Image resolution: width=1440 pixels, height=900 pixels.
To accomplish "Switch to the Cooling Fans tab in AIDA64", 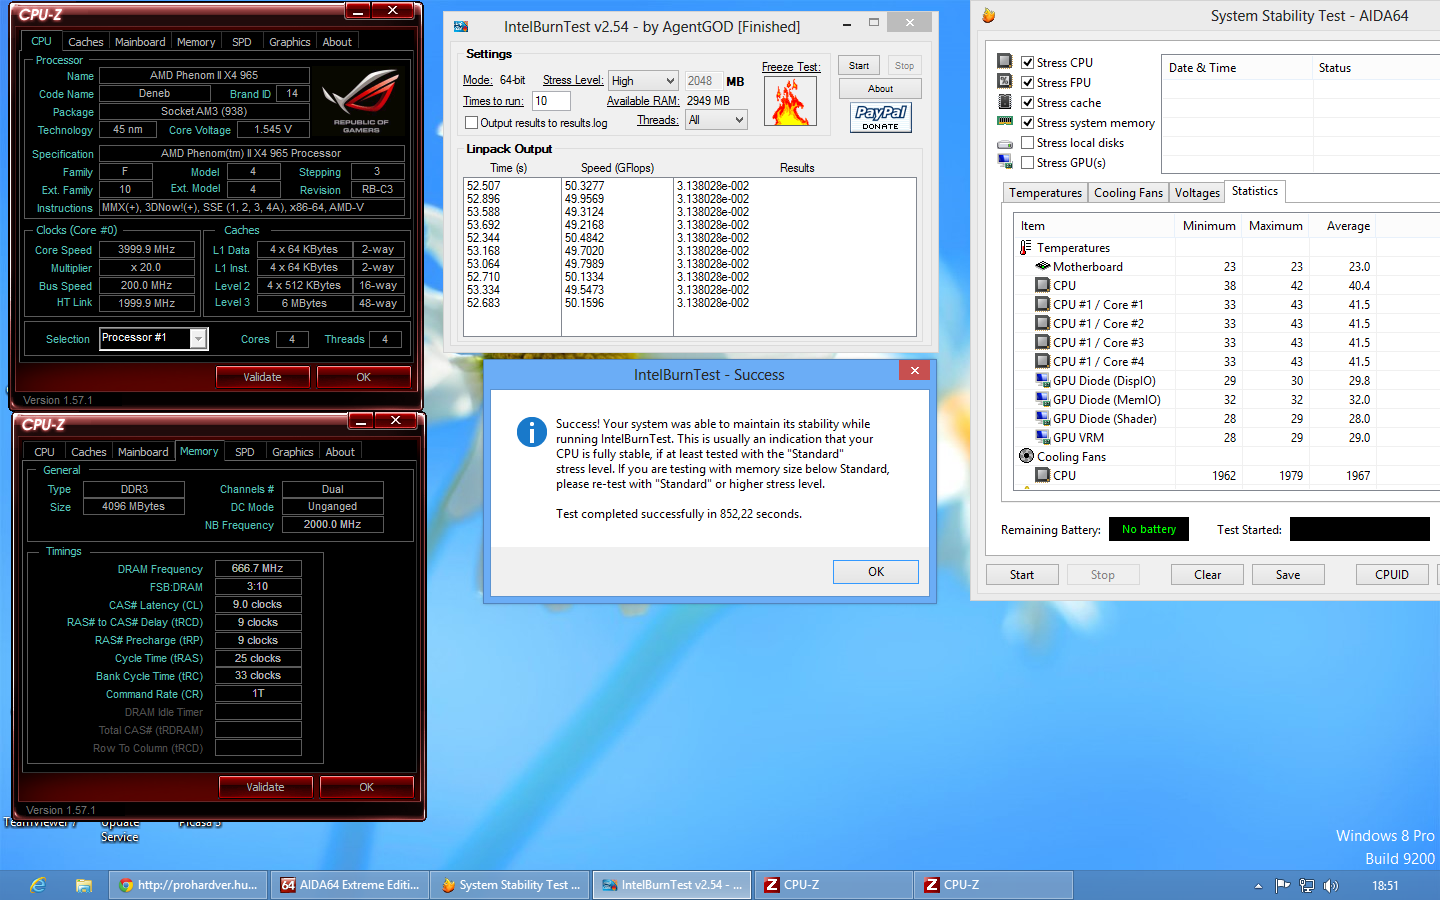I will [x=1128, y=193].
